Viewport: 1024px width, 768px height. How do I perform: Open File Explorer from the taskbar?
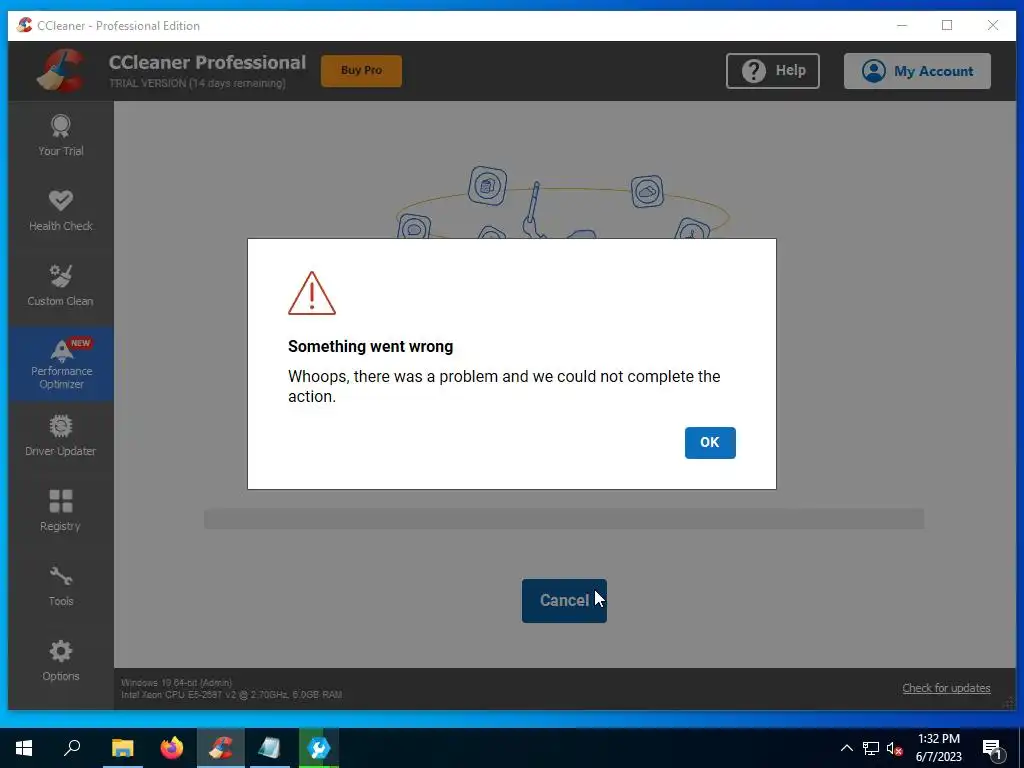122,748
